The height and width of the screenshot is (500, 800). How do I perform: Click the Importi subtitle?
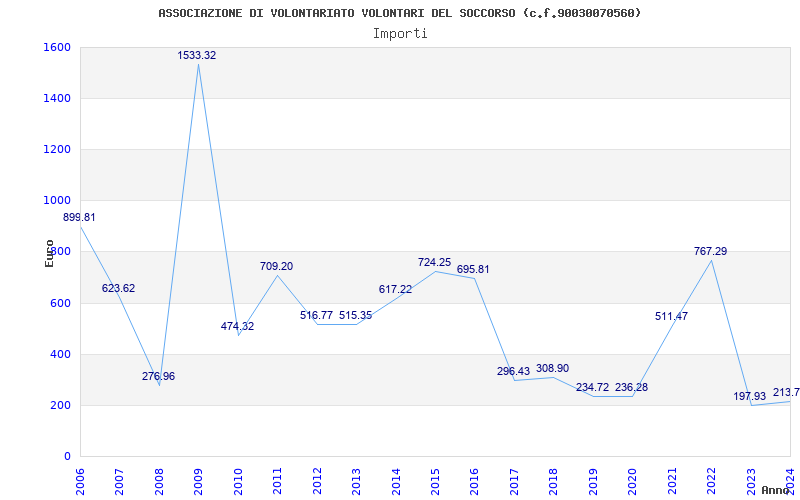click(400, 34)
